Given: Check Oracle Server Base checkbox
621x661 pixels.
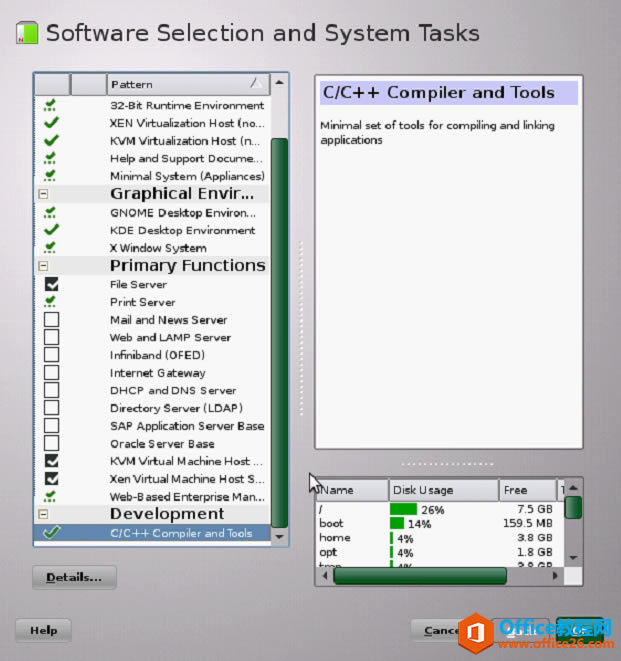Looking at the screenshot, I should [51, 443].
